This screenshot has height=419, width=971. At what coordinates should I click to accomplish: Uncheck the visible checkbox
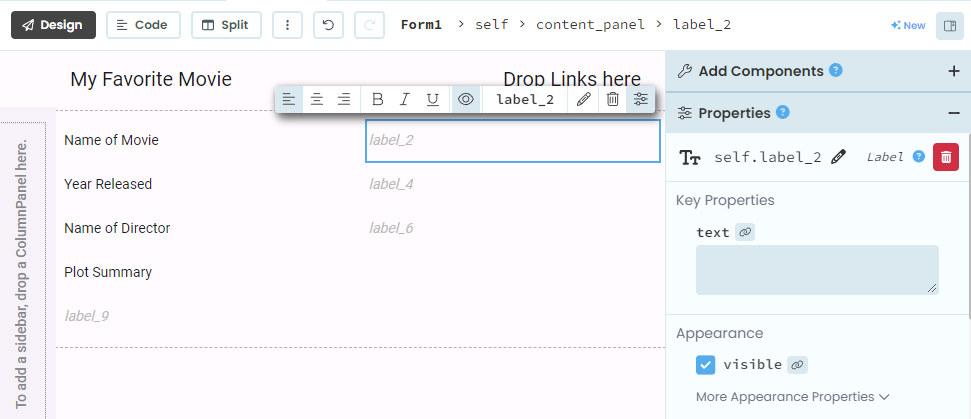pyautogui.click(x=706, y=365)
